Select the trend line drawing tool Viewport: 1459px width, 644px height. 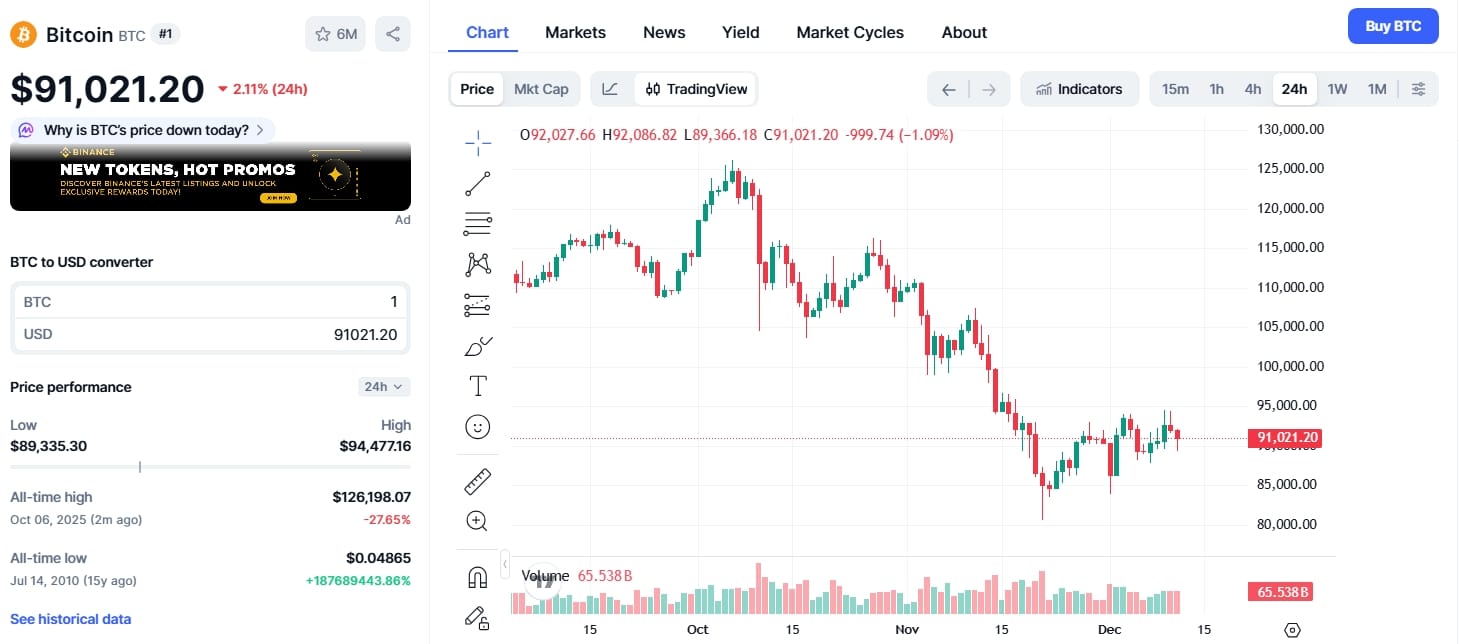pos(478,183)
